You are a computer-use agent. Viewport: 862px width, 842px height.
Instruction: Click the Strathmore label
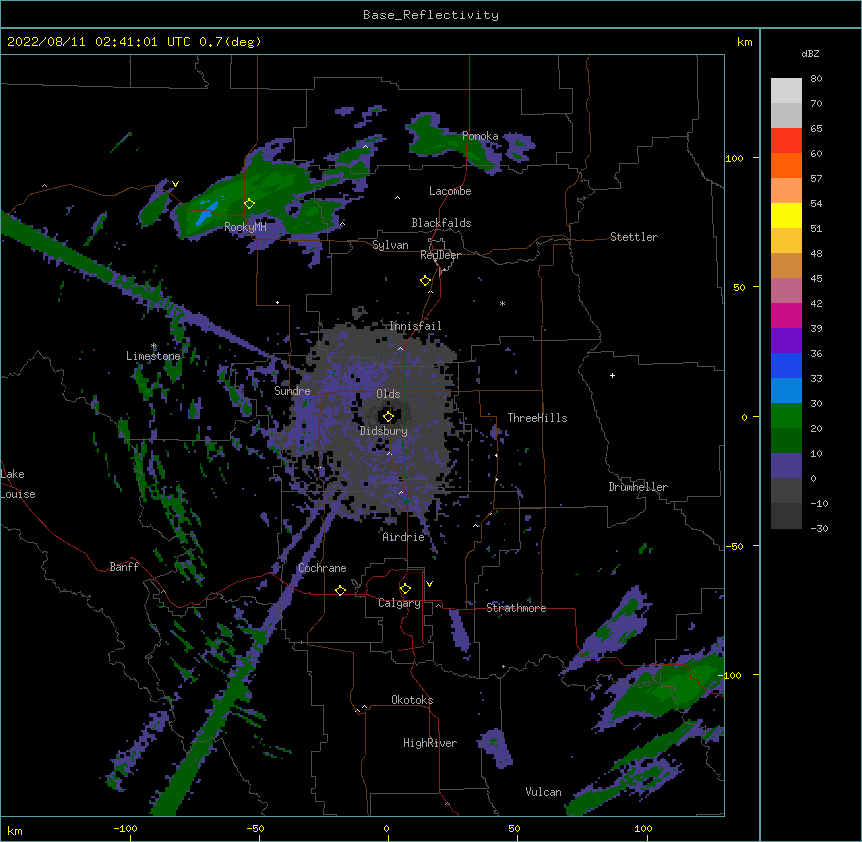[x=516, y=608]
